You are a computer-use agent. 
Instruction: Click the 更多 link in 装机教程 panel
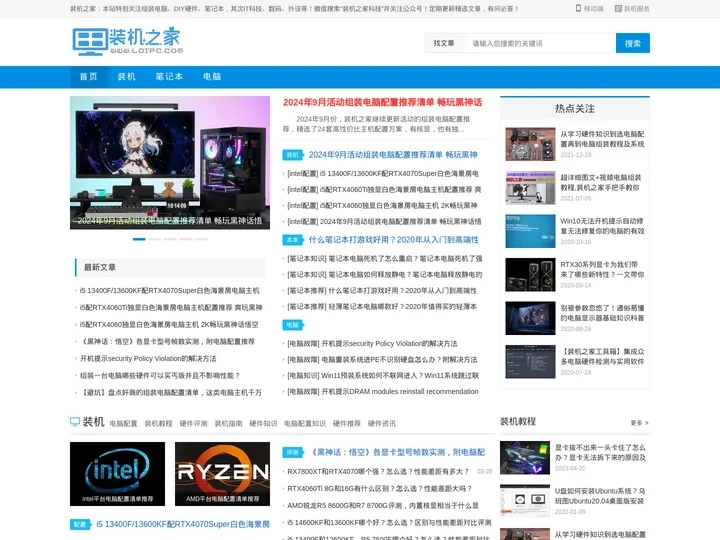[x=639, y=423]
